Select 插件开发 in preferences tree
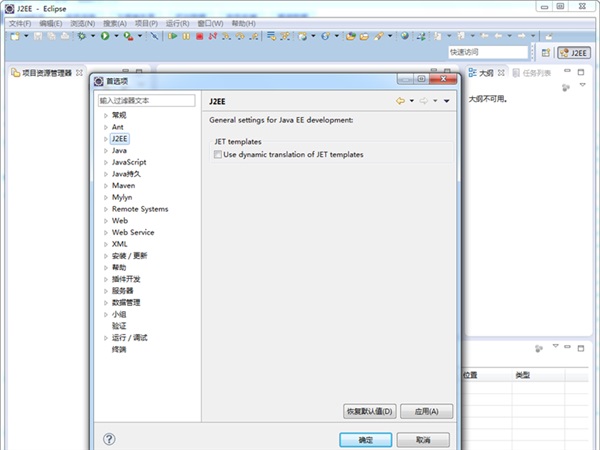 [x=126, y=279]
